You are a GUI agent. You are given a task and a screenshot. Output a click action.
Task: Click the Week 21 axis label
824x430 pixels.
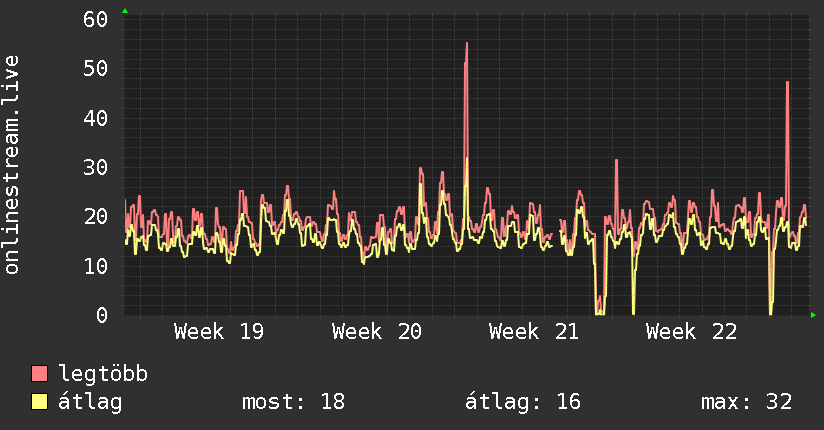[x=533, y=332]
